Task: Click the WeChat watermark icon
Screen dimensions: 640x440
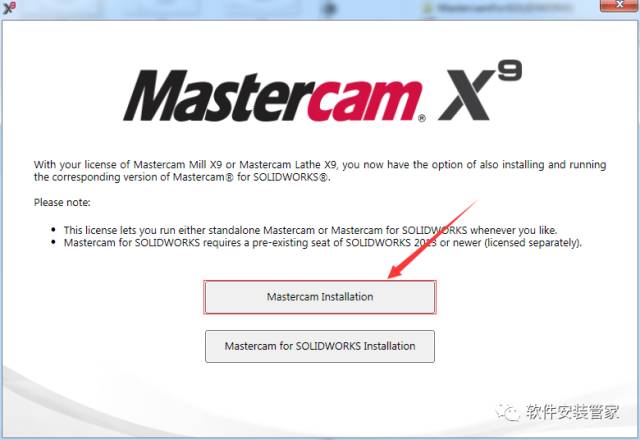Action: 507,412
